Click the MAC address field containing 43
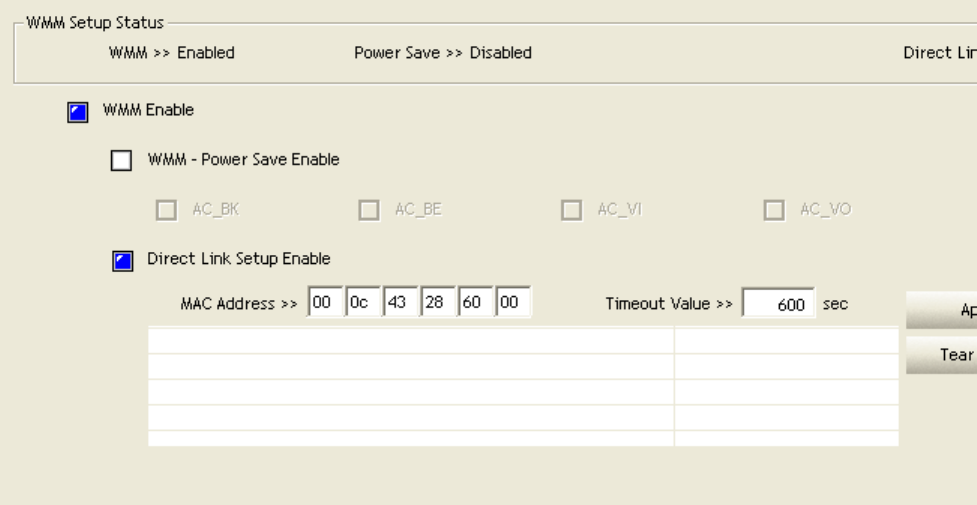This screenshot has width=977, height=505. coord(398,304)
